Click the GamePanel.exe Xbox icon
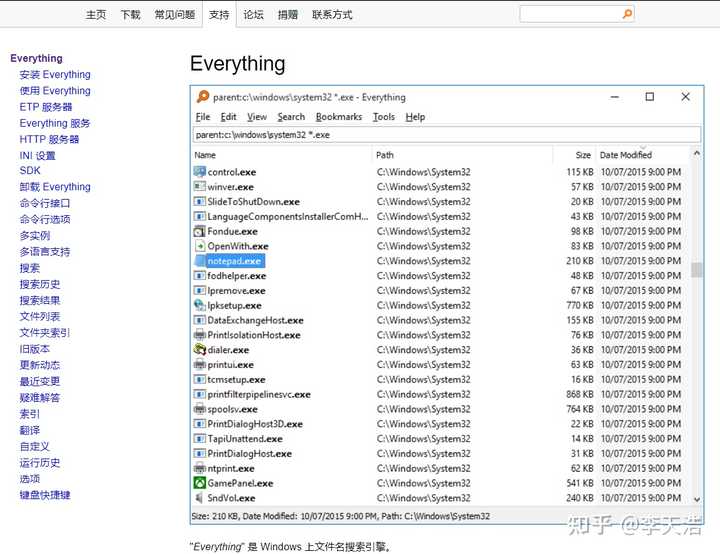This screenshot has height=554, width=720. click(x=199, y=483)
